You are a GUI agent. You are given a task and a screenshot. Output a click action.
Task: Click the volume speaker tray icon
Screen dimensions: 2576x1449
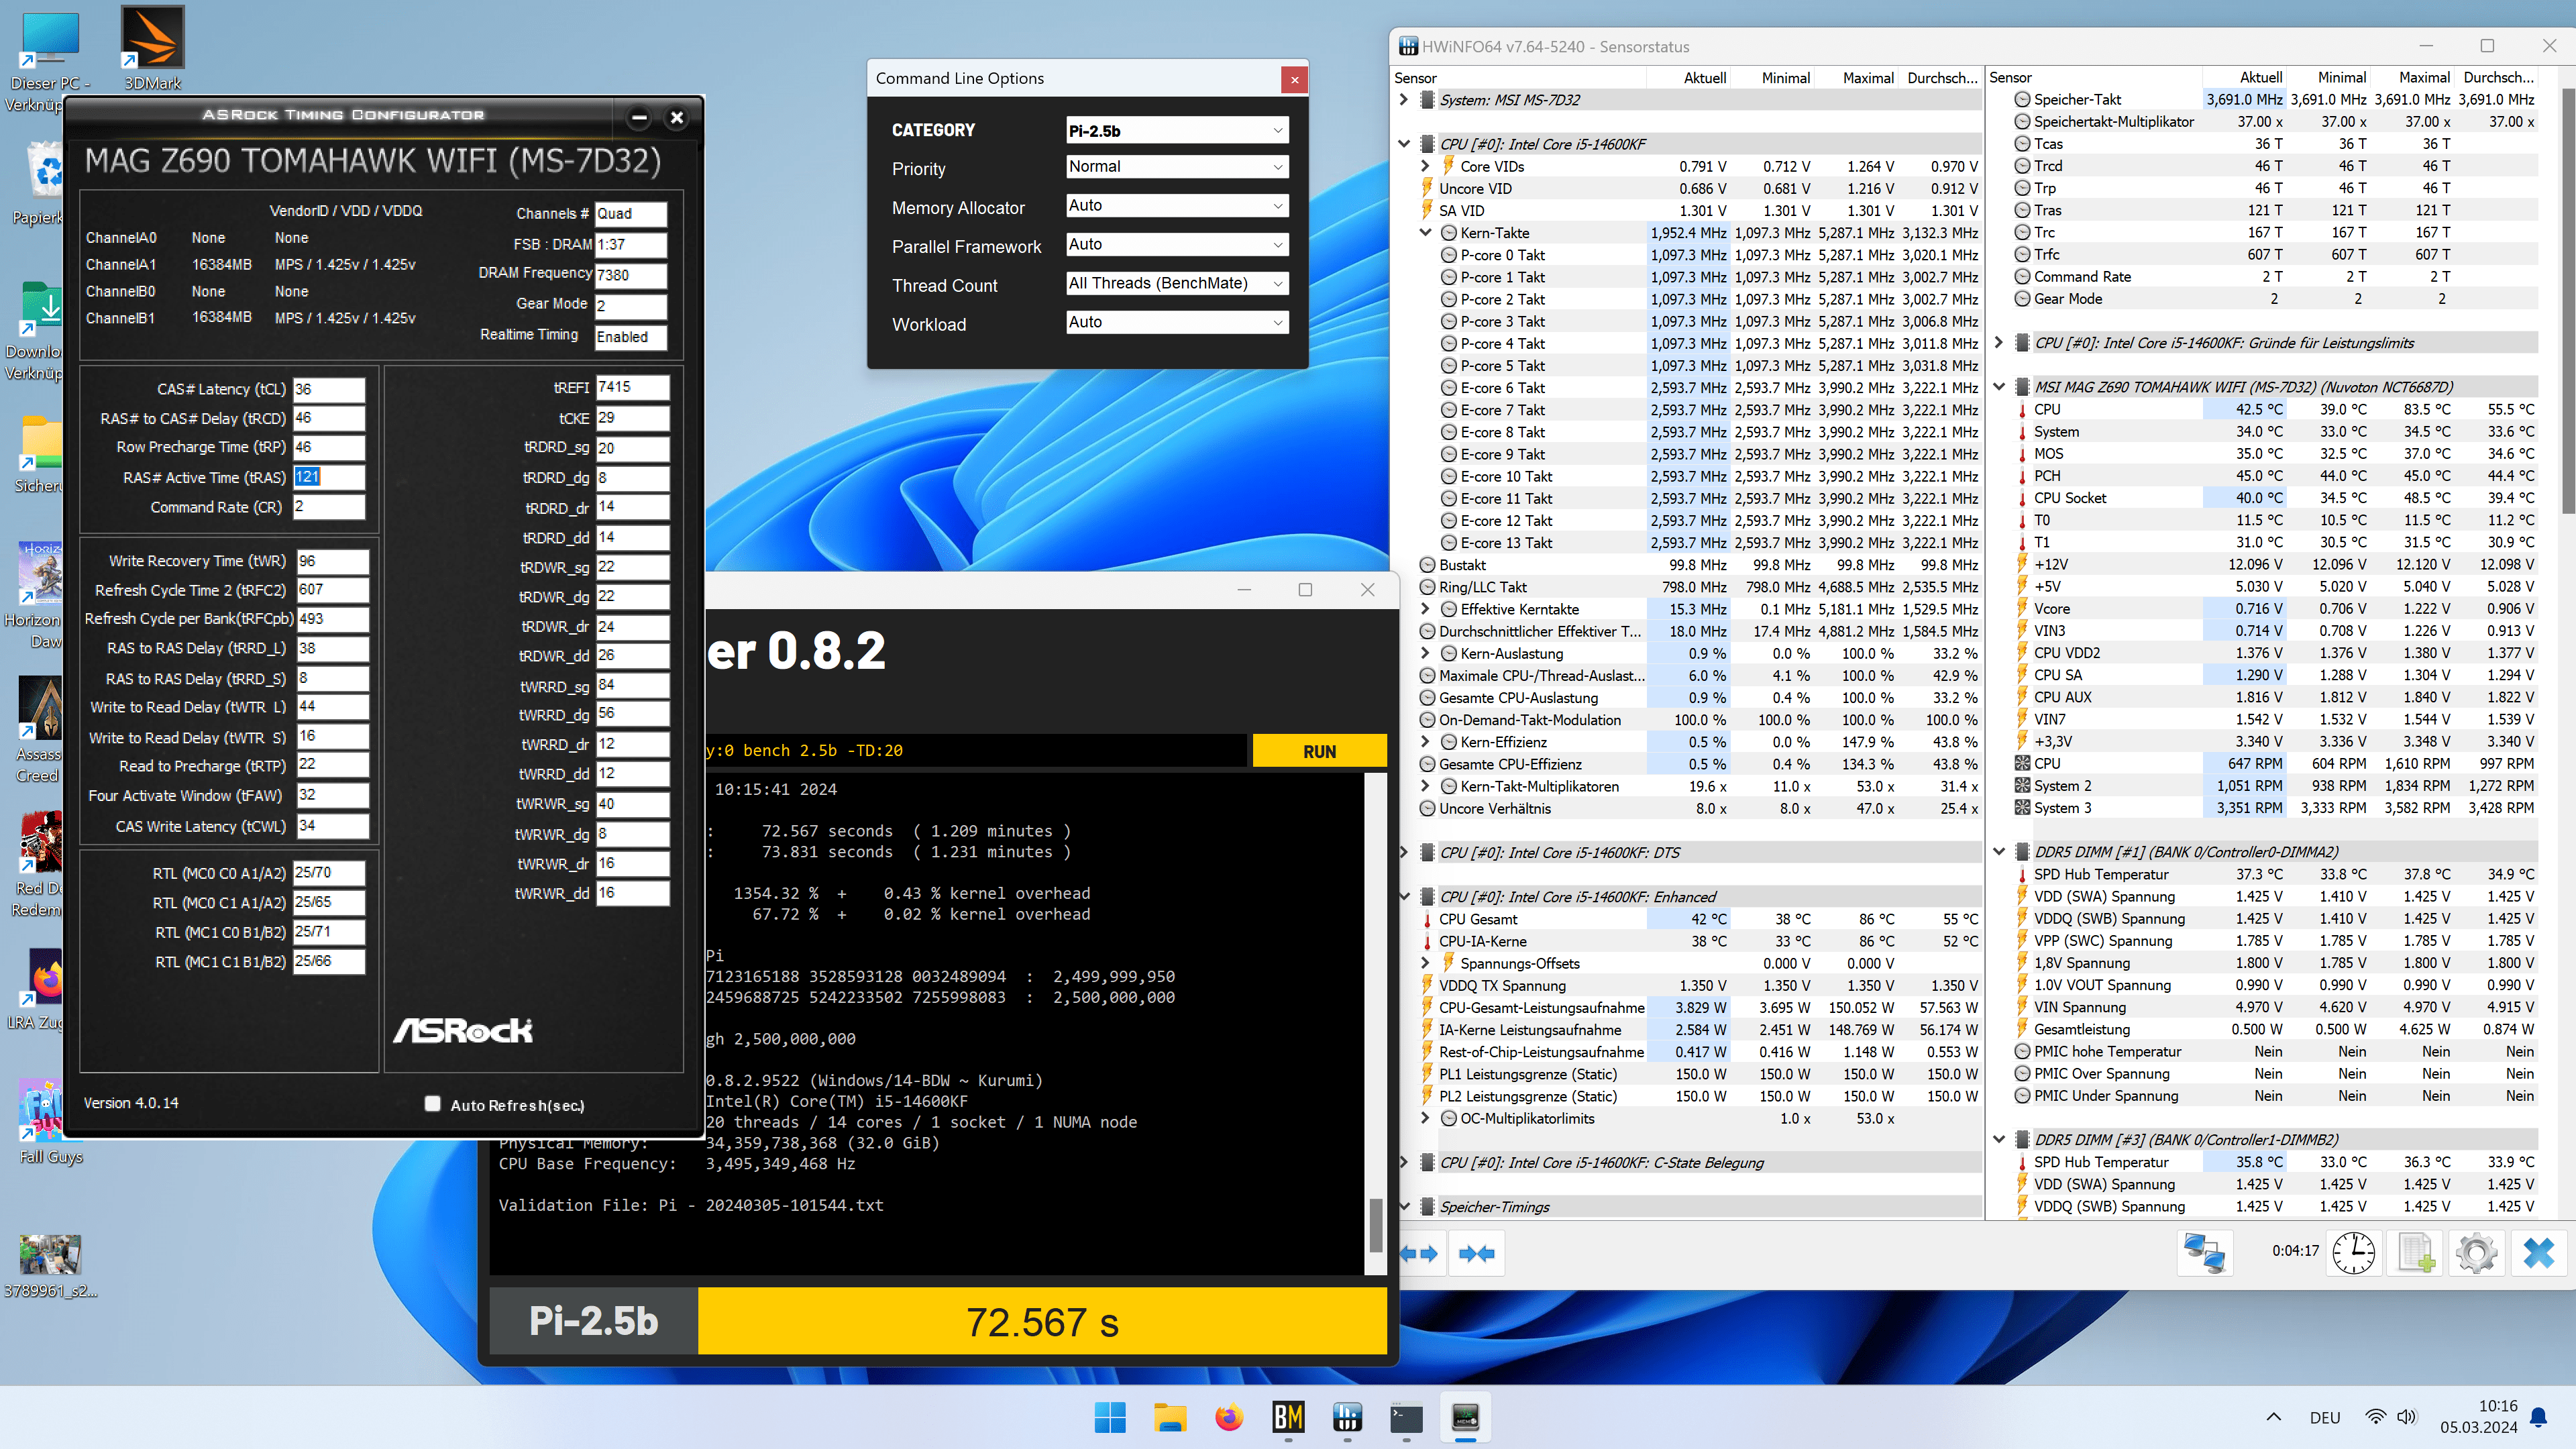click(2407, 1417)
